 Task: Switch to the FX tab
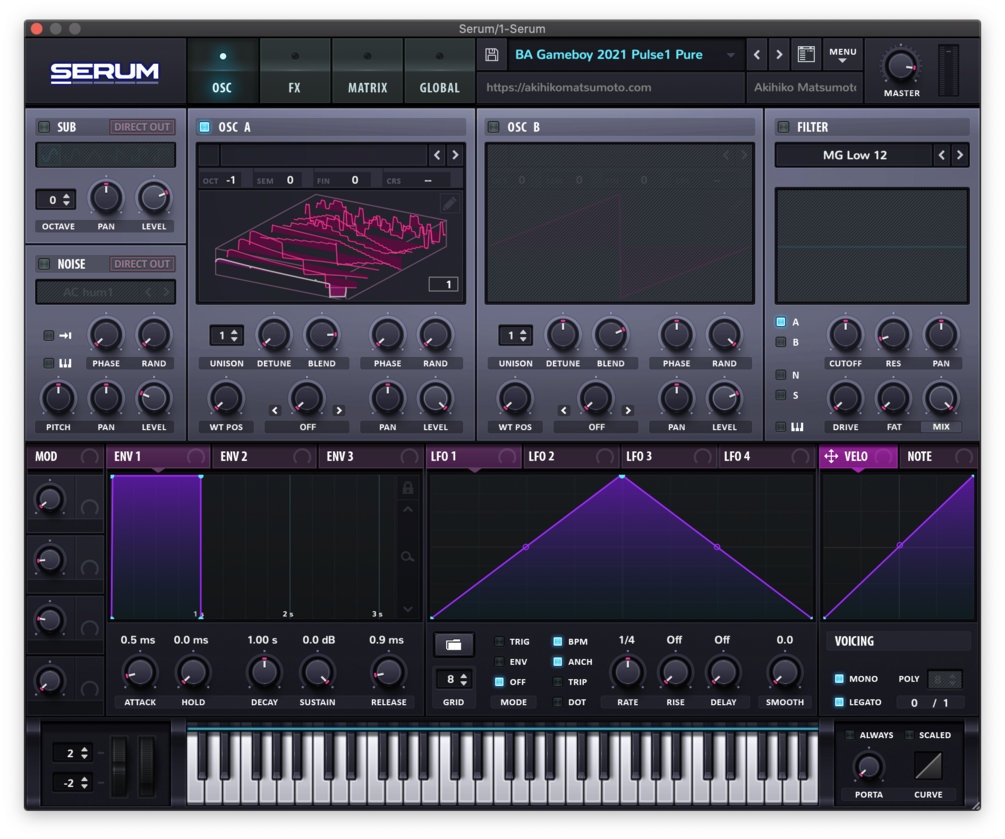294,71
